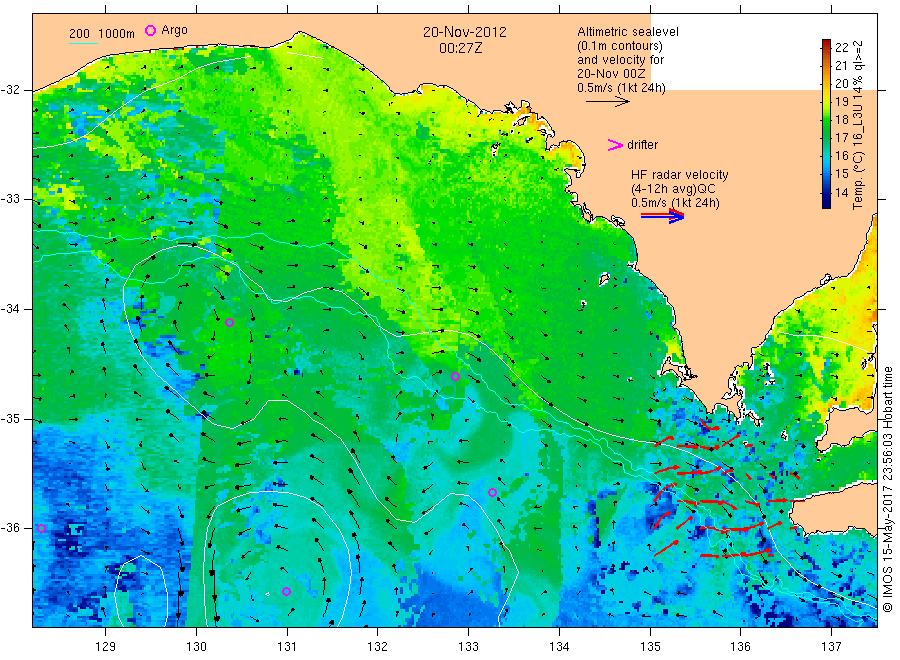The image size is (900, 660).
Task: Click the 16 label on the color bar
Action: click(x=841, y=156)
